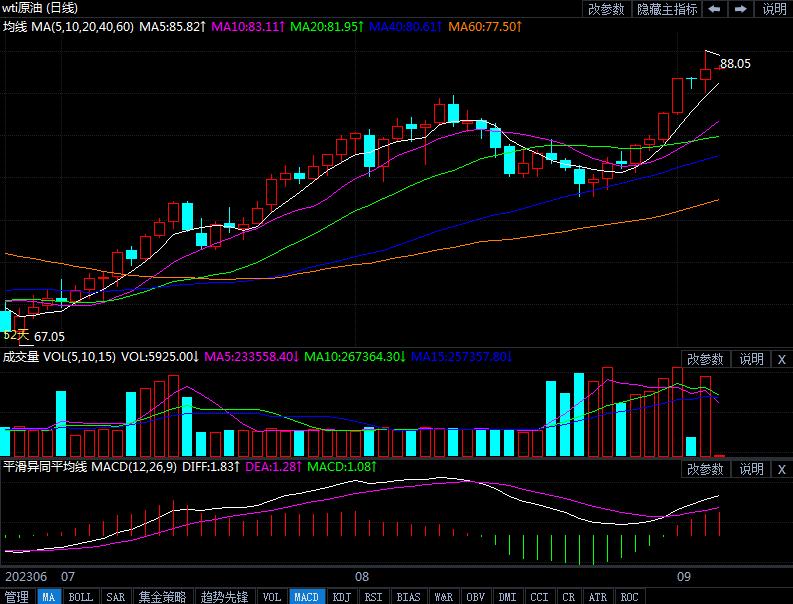Select the W&R indicator tab

coord(443,597)
